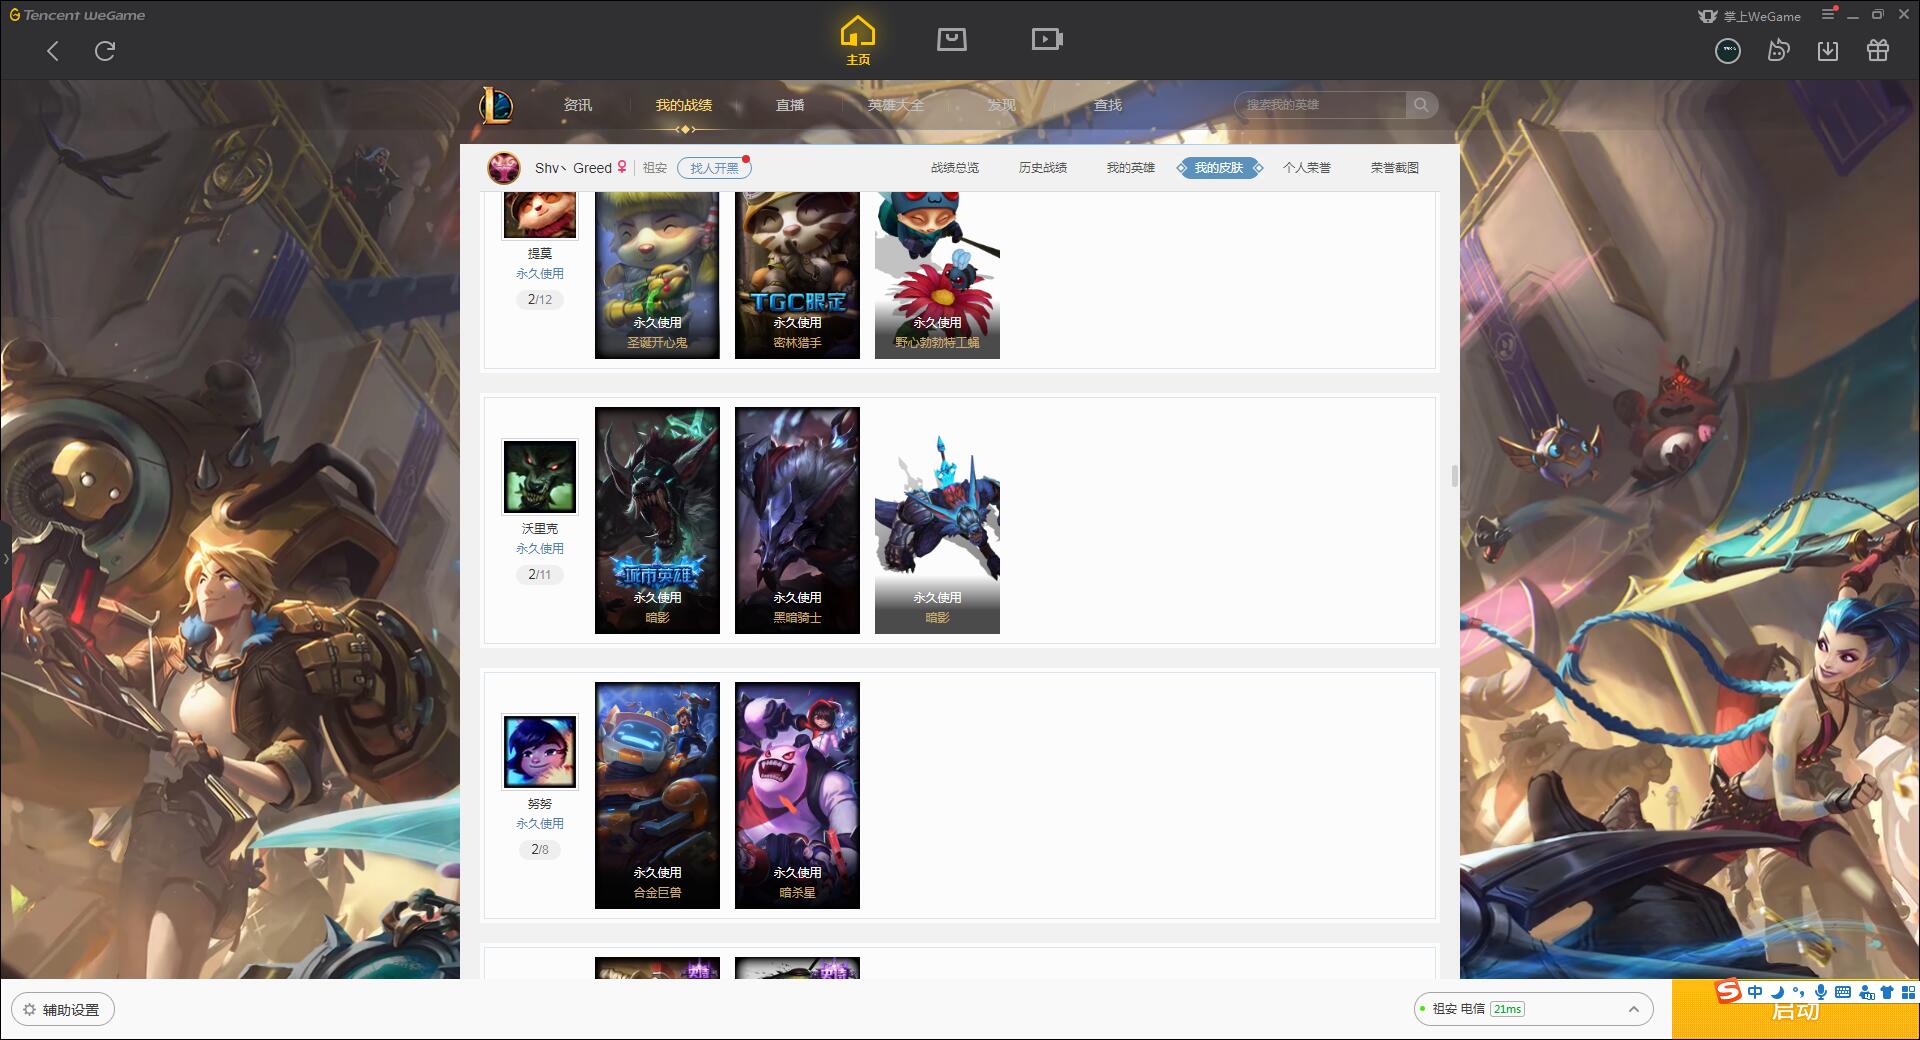Open the 野心勃勃特工蝇 skin card

click(x=937, y=275)
